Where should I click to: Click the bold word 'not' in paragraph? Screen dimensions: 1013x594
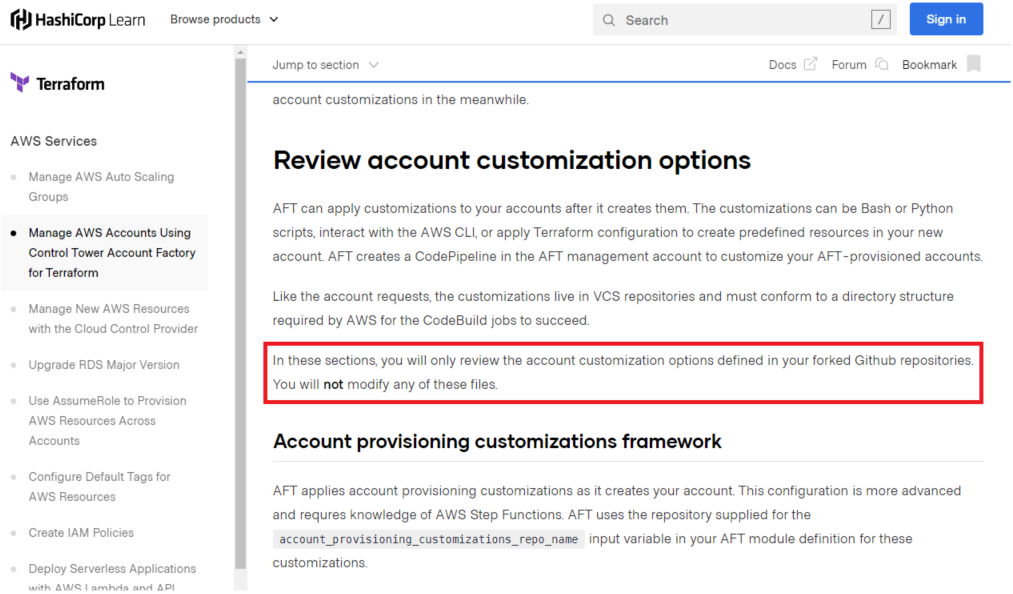coord(333,385)
